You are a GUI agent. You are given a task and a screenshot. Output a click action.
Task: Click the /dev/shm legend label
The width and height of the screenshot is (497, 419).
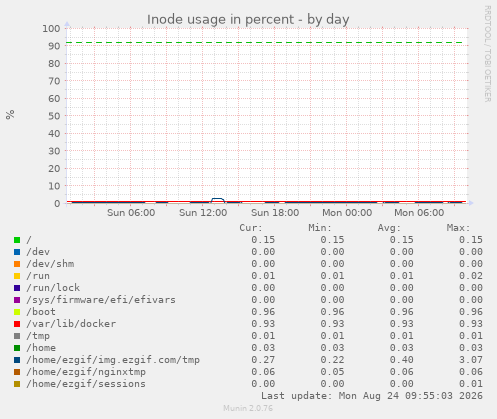(x=50, y=264)
